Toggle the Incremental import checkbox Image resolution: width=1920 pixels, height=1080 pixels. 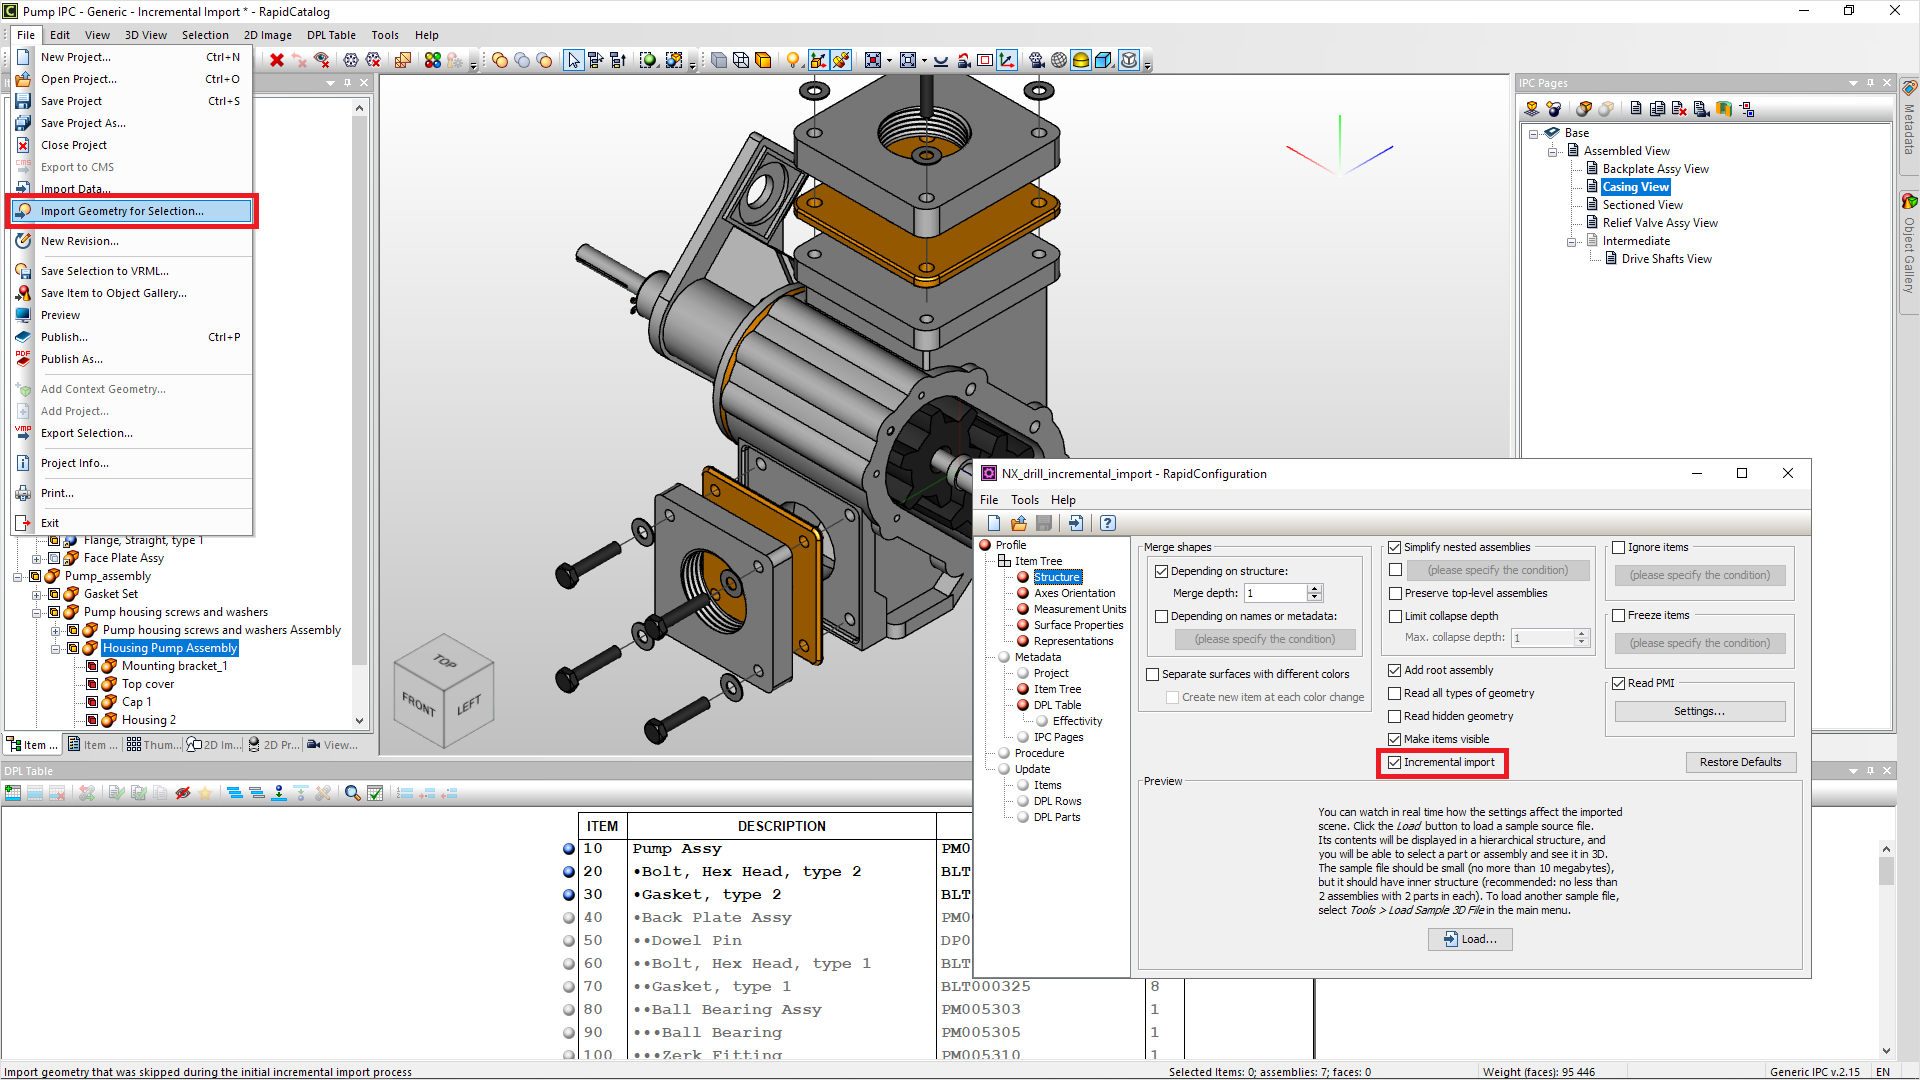coord(1394,762)
